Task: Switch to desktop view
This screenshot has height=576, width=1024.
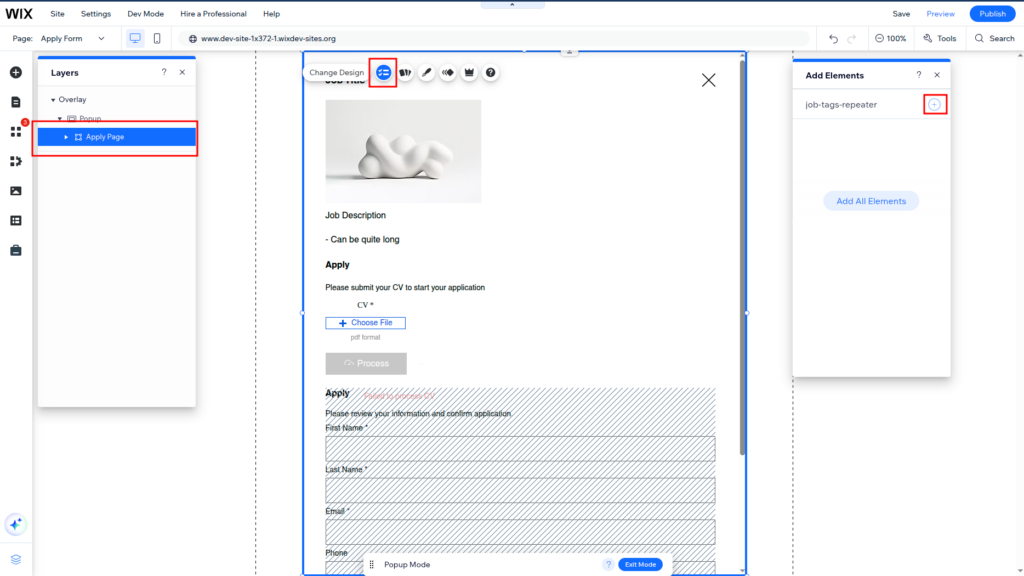Action: point(135,38)
